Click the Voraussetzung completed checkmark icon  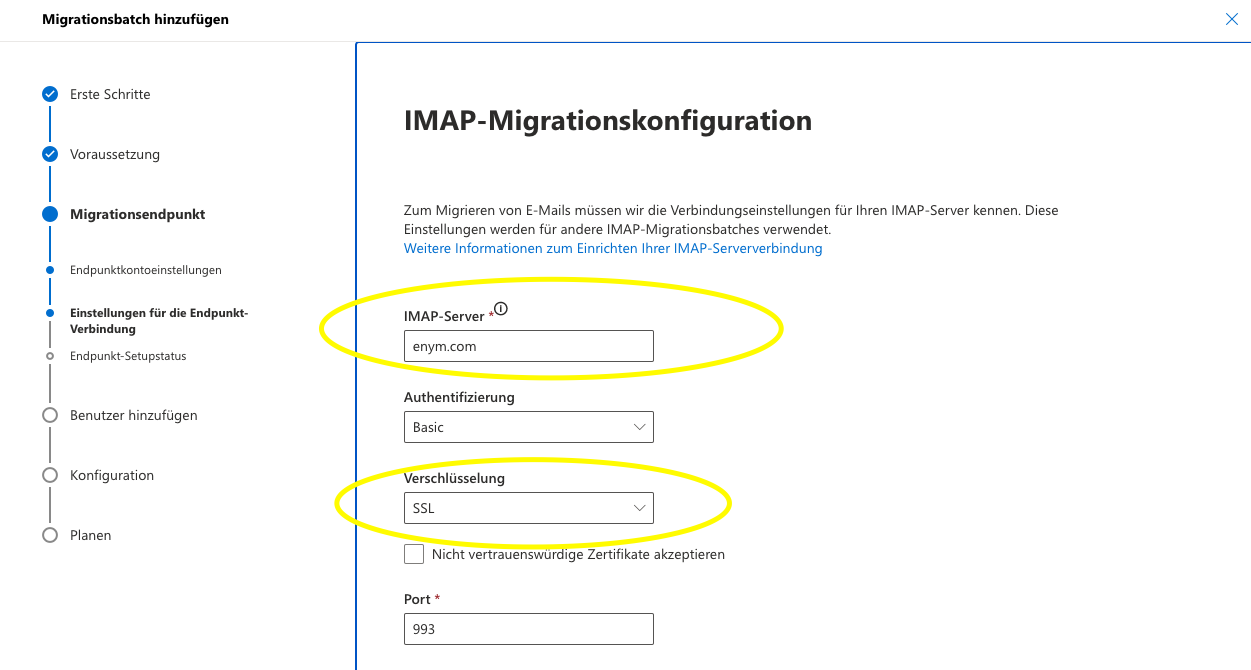(x=50, y=154)
